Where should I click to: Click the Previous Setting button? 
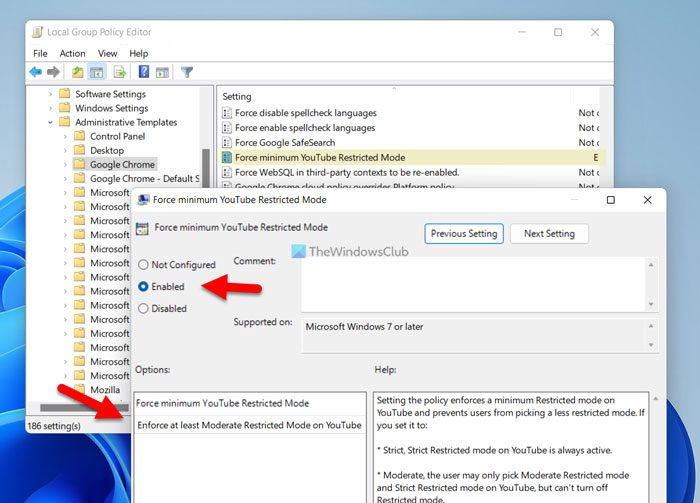[x=464, y=233]
